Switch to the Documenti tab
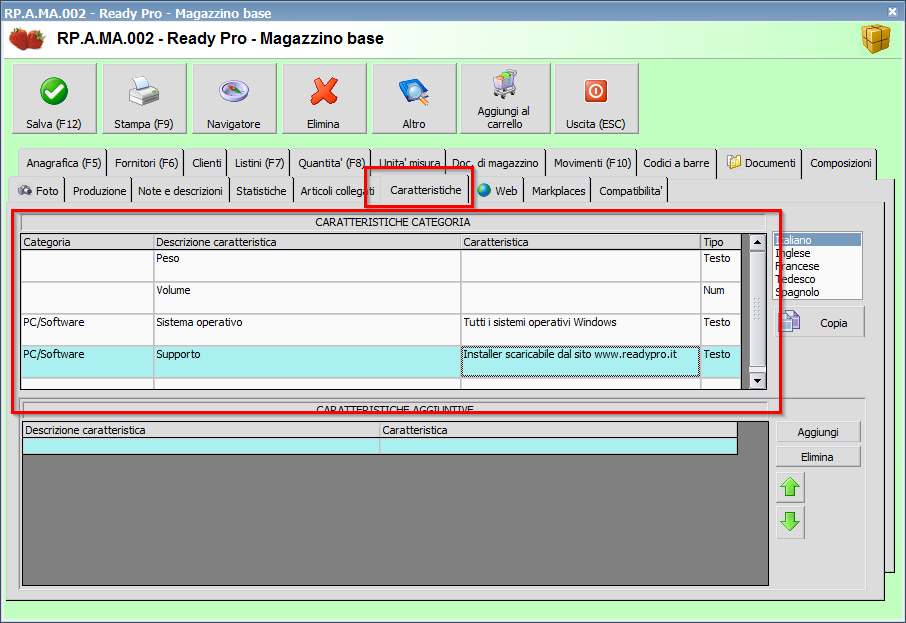 click(x=762, y=164)
